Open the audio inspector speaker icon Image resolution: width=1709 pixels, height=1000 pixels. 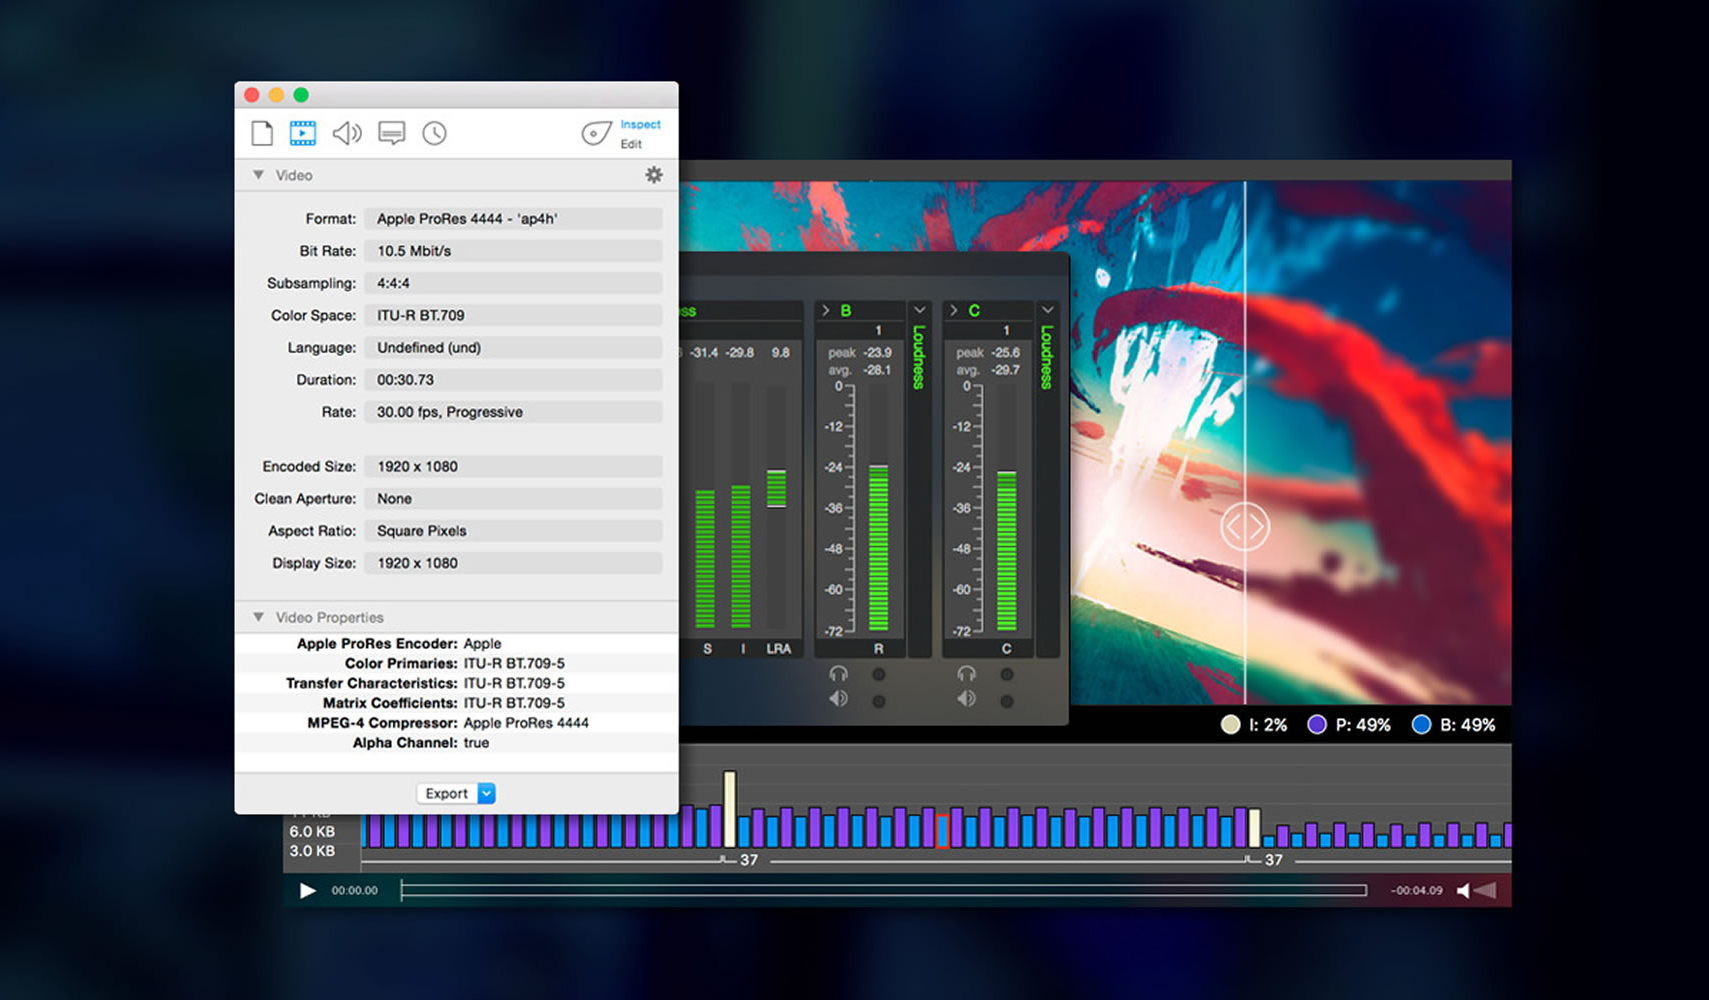point(347,132)
